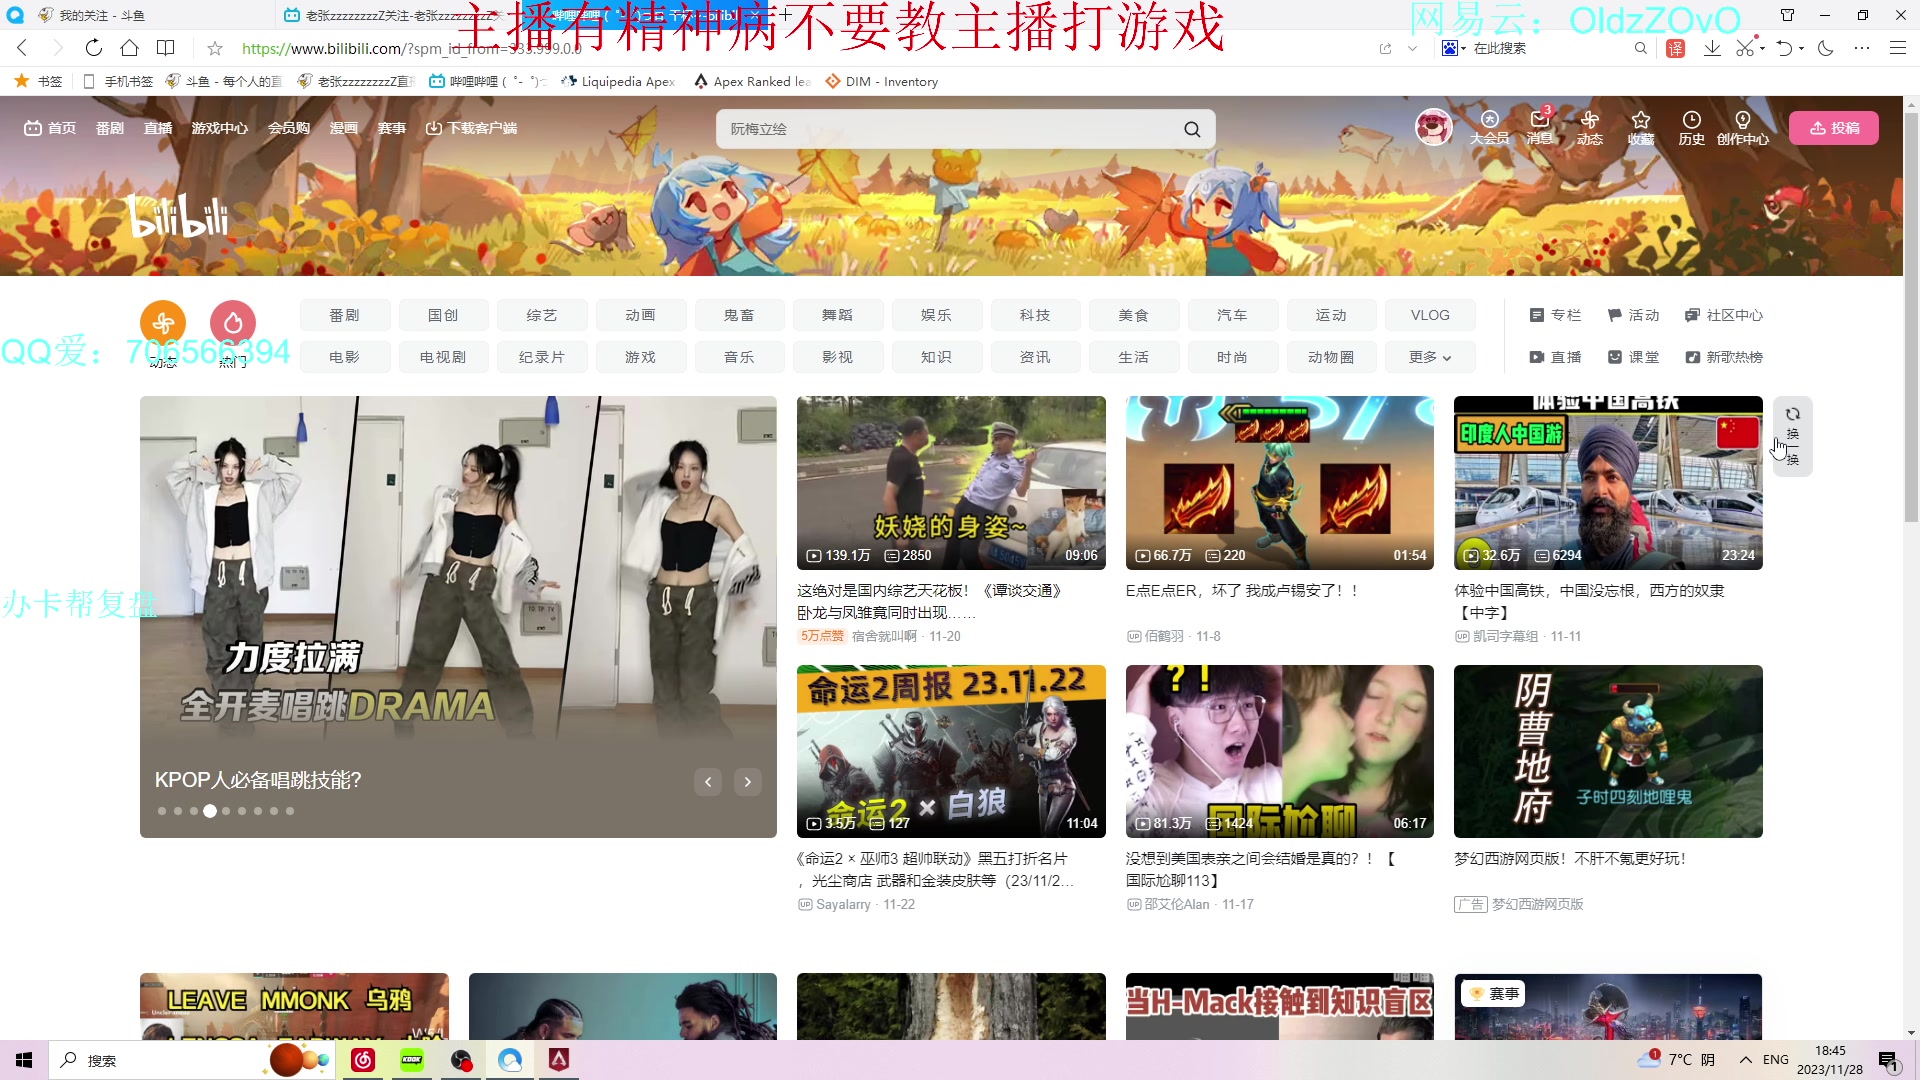
Task: Open 会员购 nav item
Action: tap(289, 128)
